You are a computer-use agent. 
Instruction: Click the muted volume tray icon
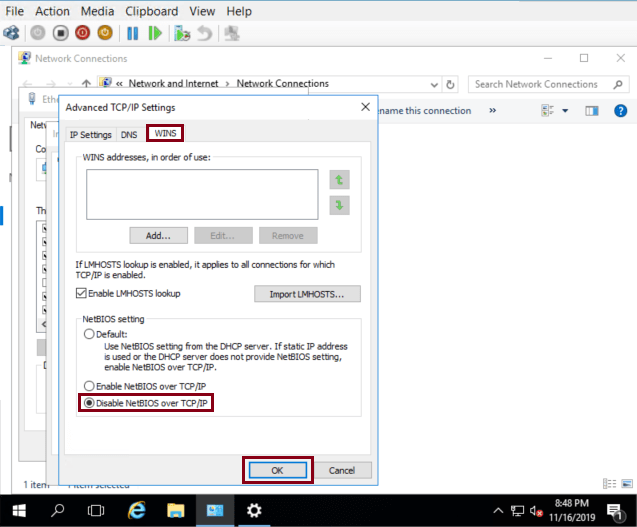(x=536, y=511)
